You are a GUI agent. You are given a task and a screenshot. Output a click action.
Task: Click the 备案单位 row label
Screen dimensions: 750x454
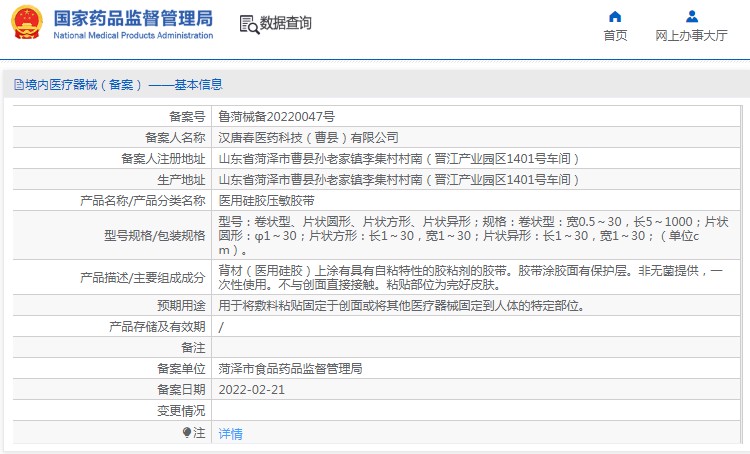[181, 369]
